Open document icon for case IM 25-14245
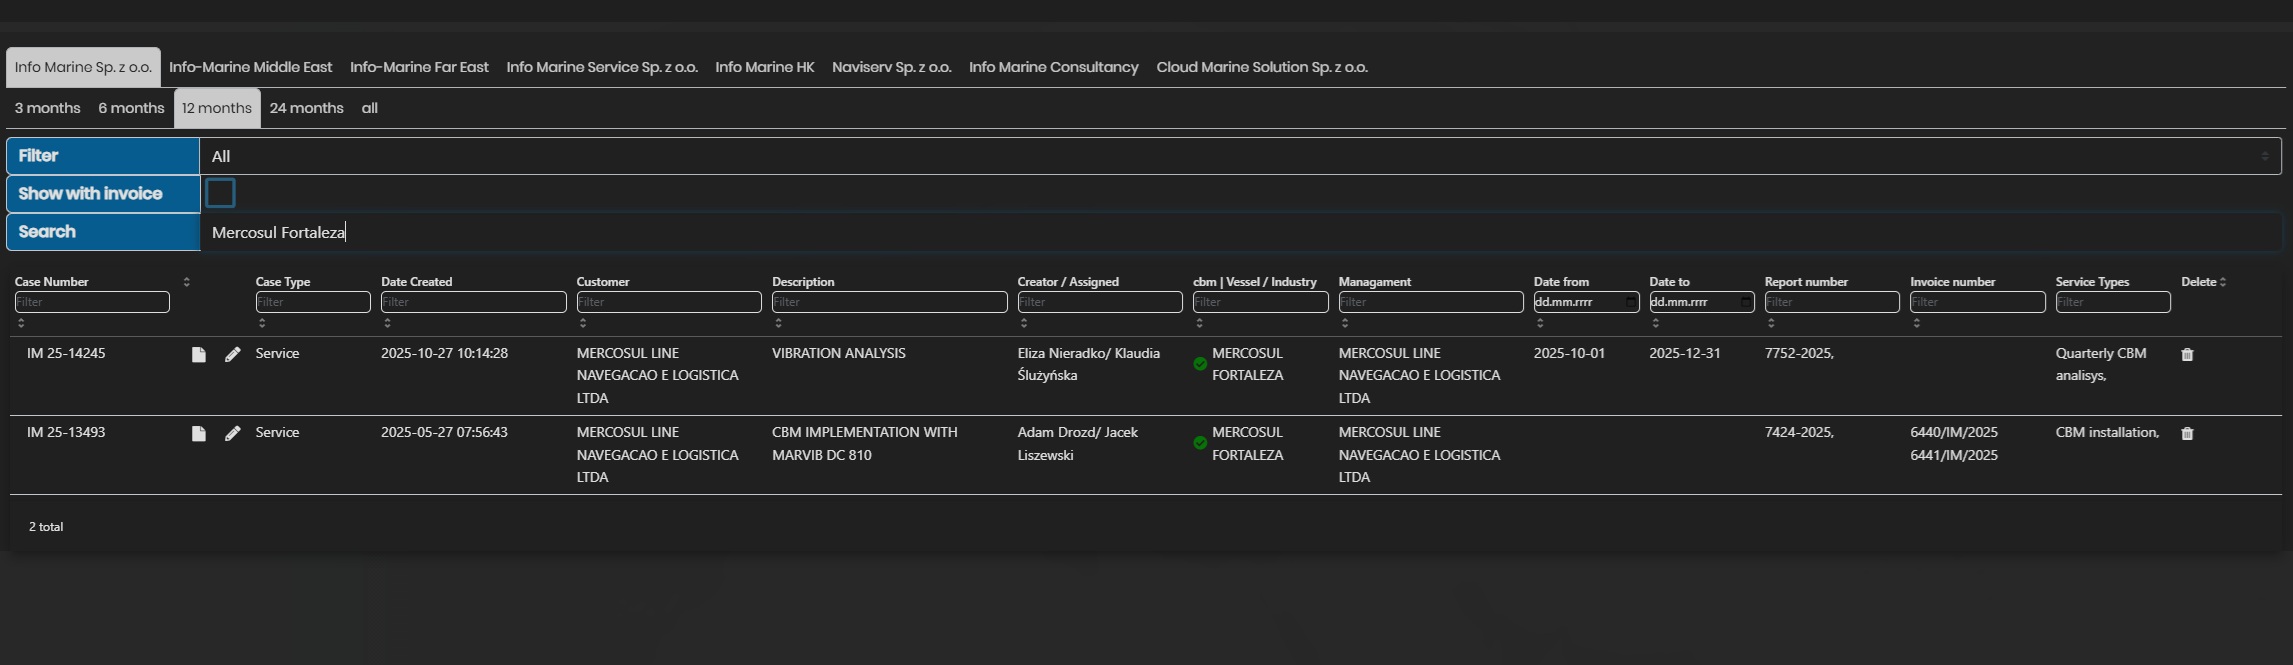Screen dimensions: 2293x665 pyautogui.click(x=198, y=355)
